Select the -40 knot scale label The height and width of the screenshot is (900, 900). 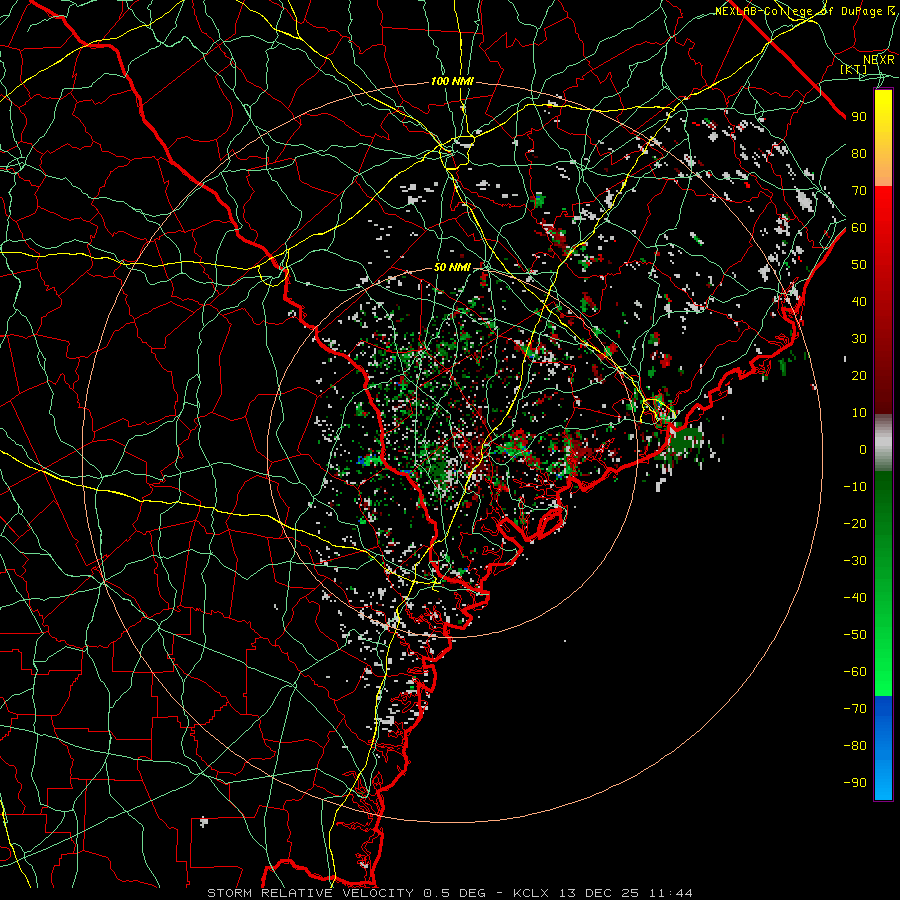(x=855, y=598)
